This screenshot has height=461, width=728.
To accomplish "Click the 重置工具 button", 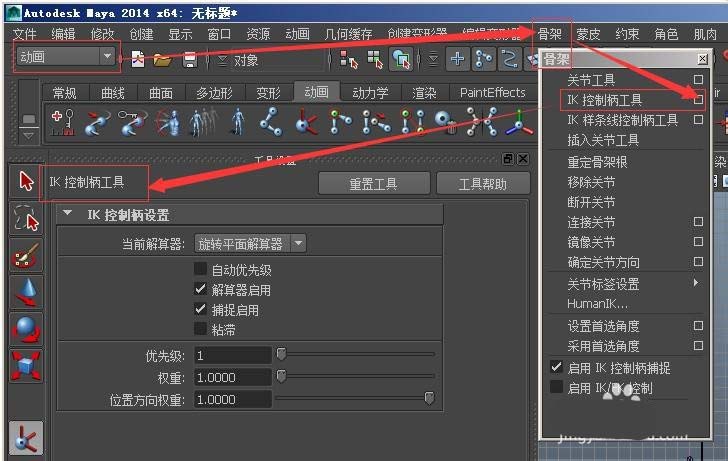I will click(x=374, y=184).
